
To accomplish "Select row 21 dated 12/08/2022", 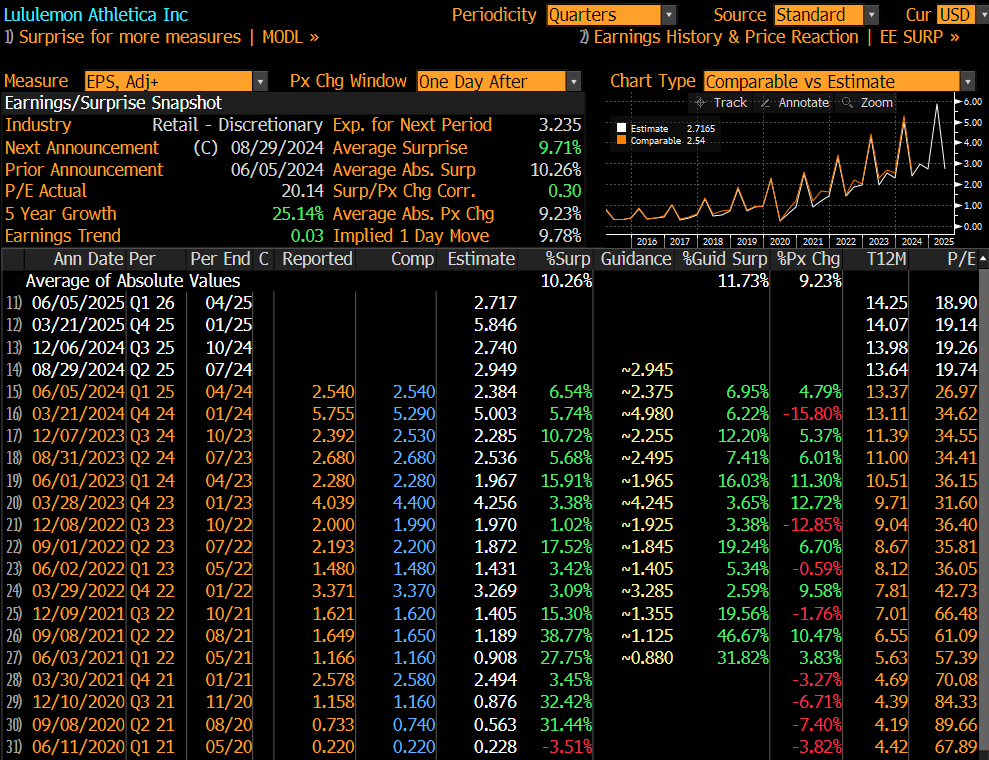I will (x=491, y=525).
